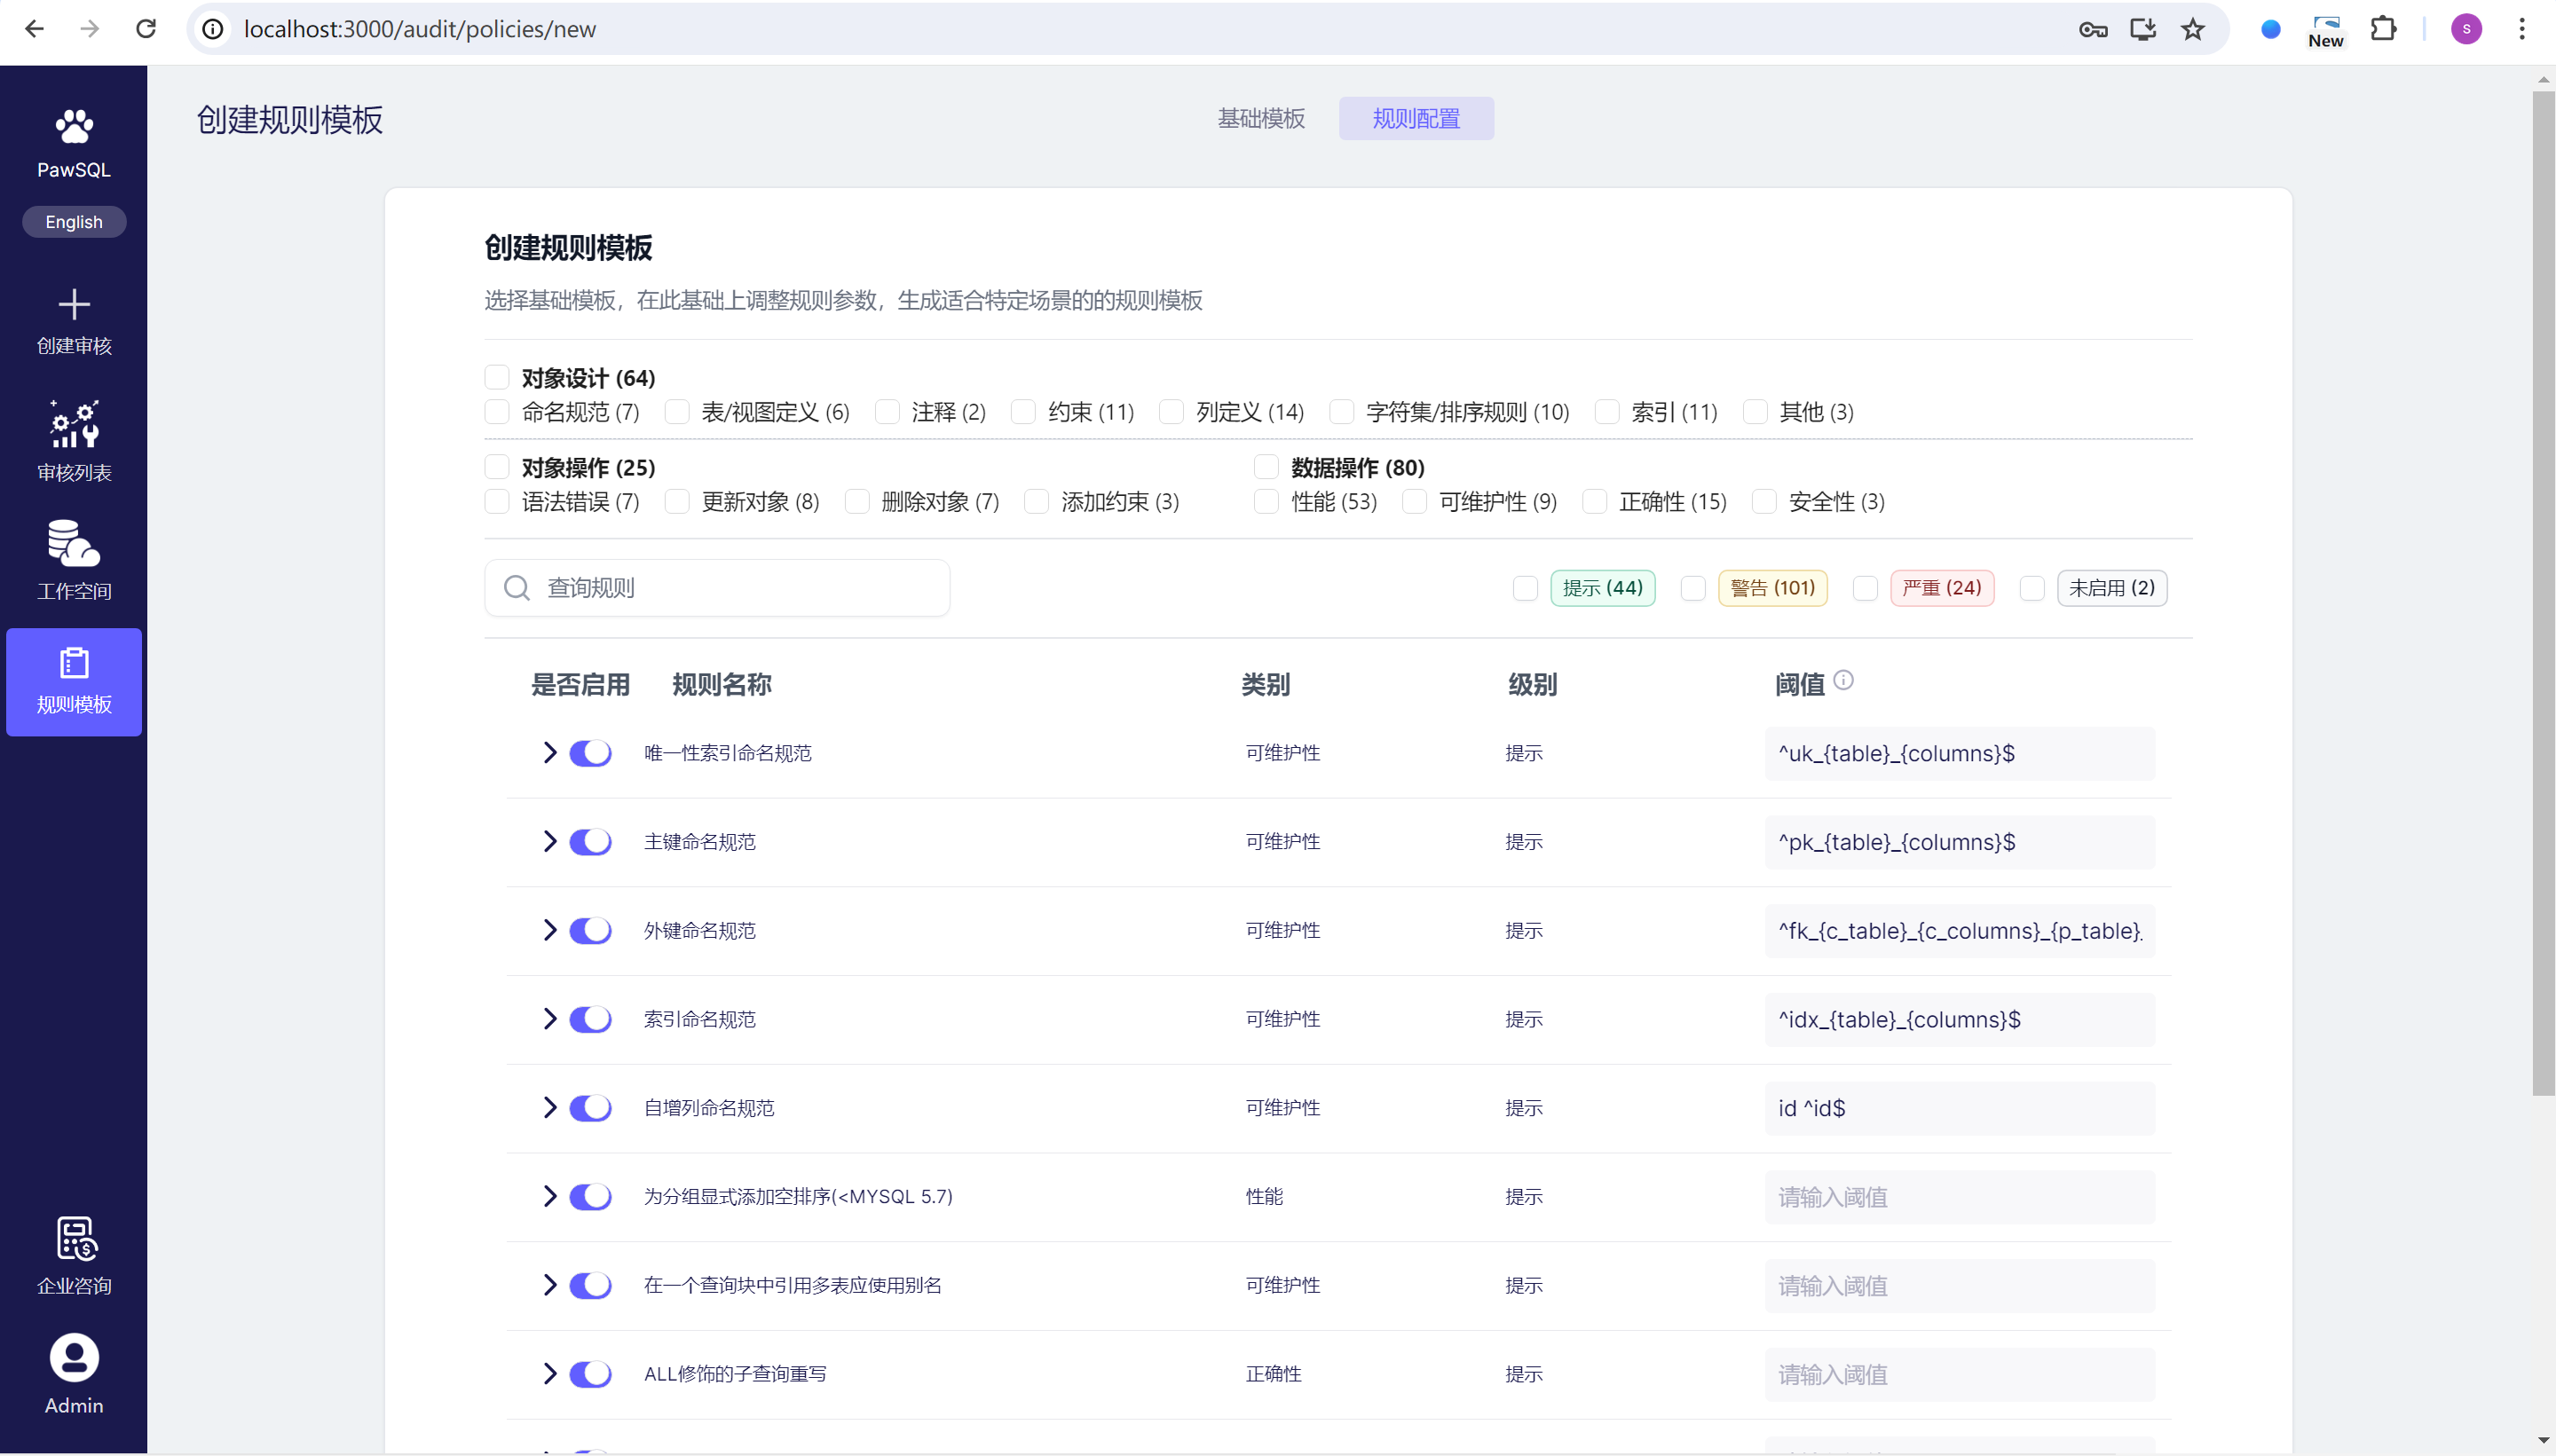Viewport: 2556px width, 1456px height.
Task: Bookmark this page with star icon
Action: (2192, 29)
